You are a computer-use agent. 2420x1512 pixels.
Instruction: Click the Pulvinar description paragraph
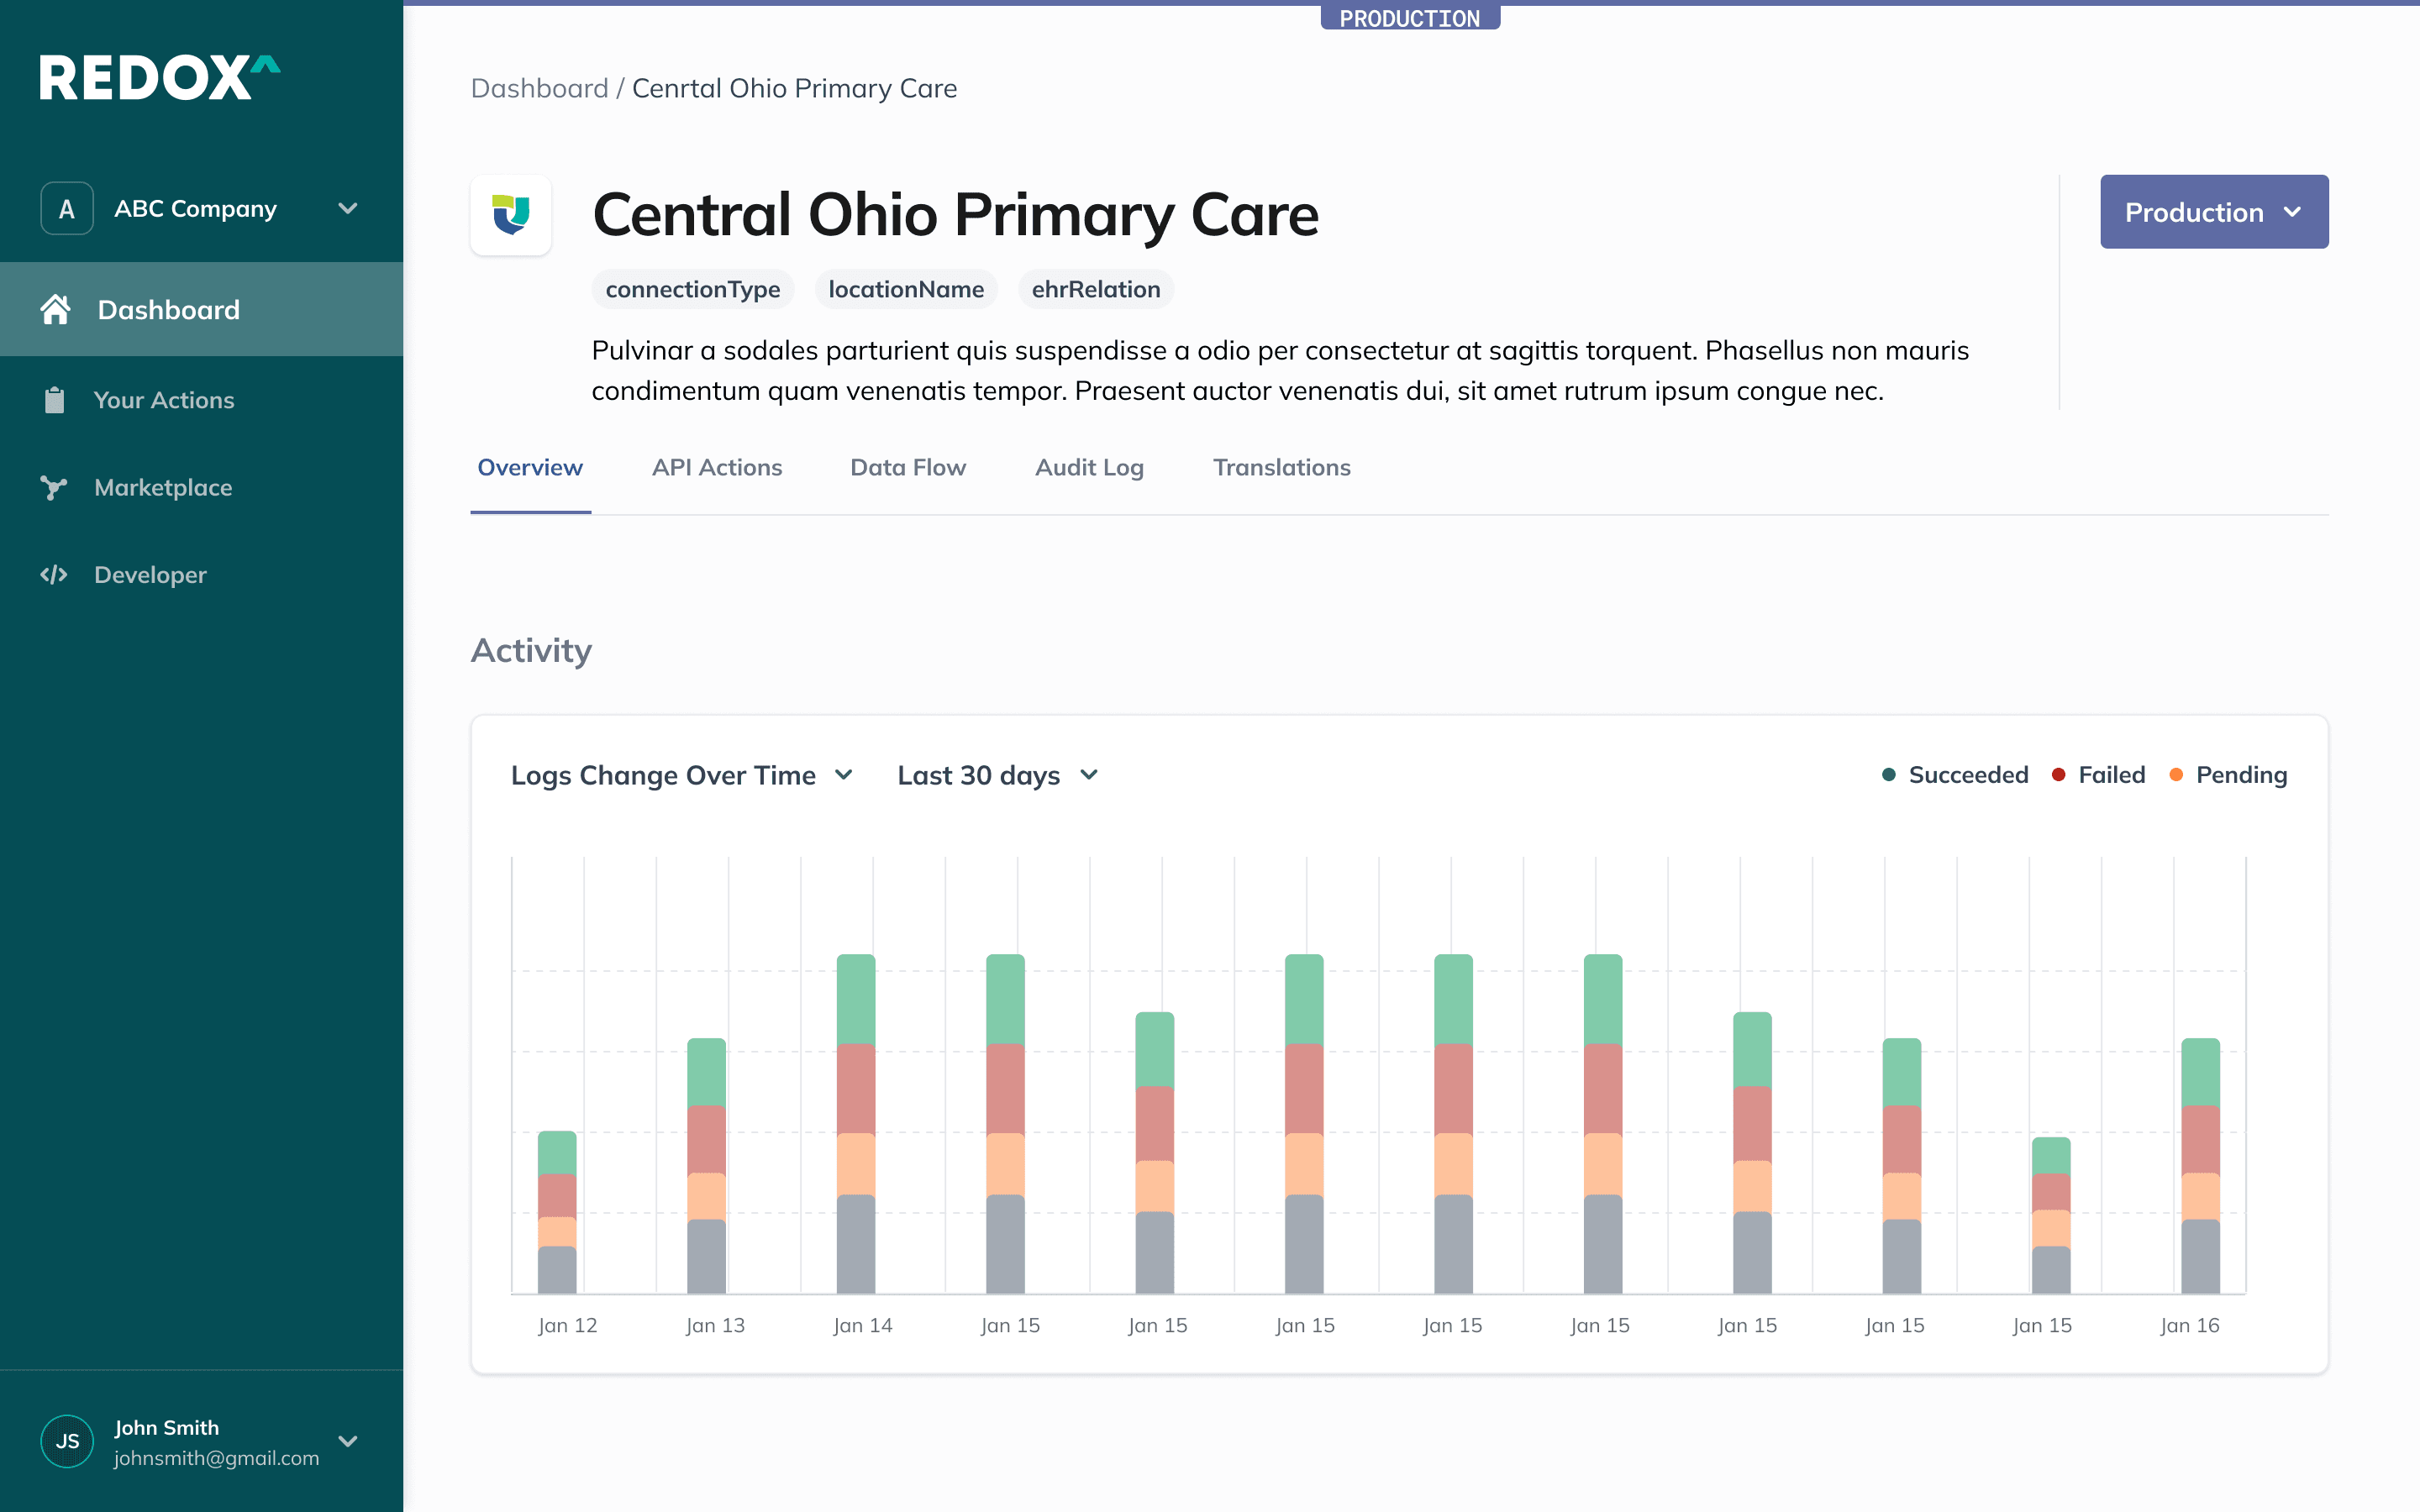tap(1280, 371)
